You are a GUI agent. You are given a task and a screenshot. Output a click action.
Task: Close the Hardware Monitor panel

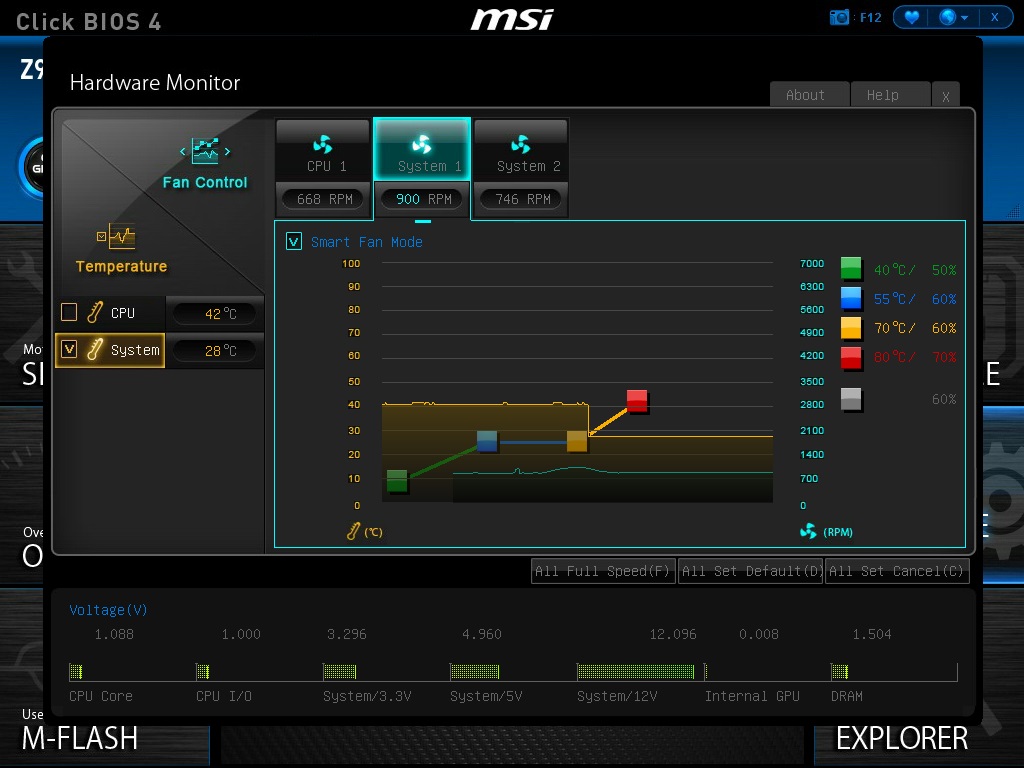tap(946, 95)
